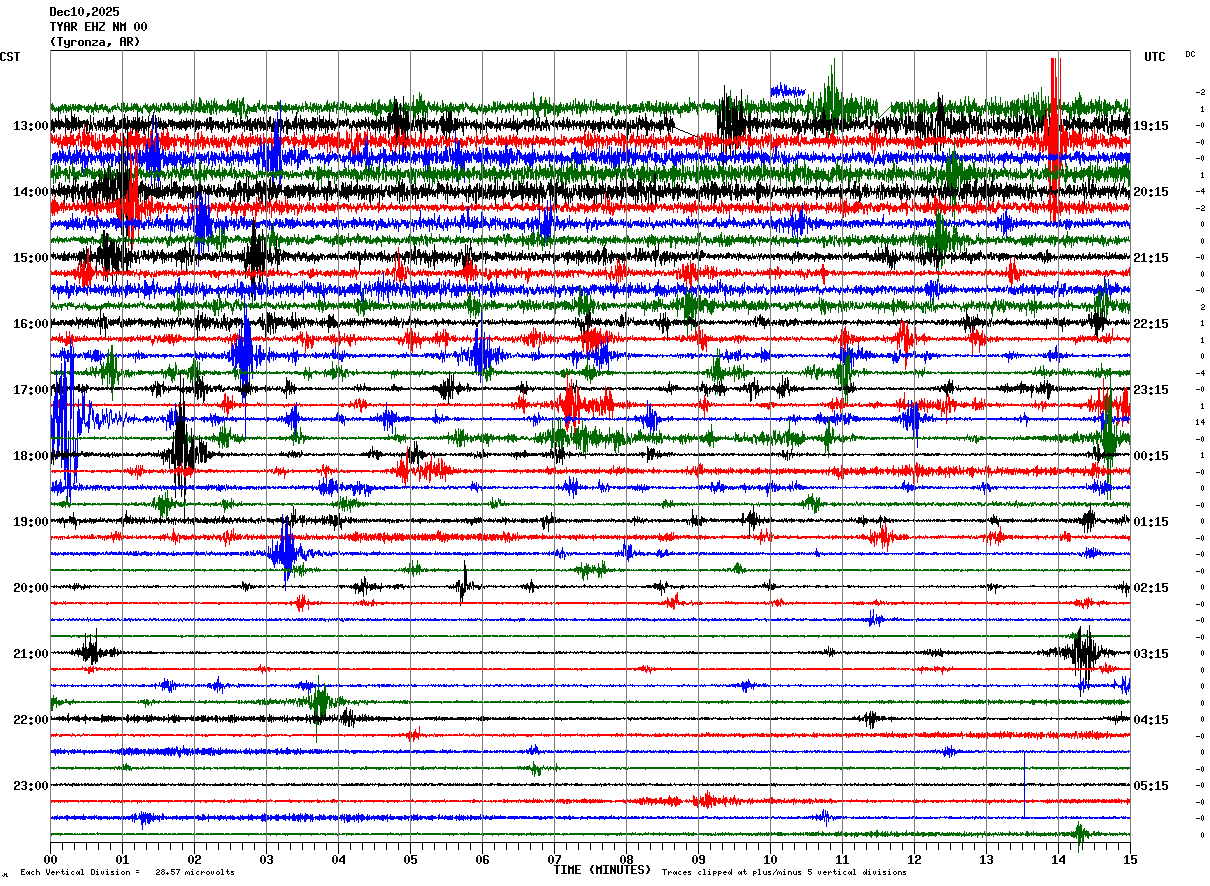Select the 15:00 CST row label
Screen dimensions: 1210x886
[x=31, y=258]
